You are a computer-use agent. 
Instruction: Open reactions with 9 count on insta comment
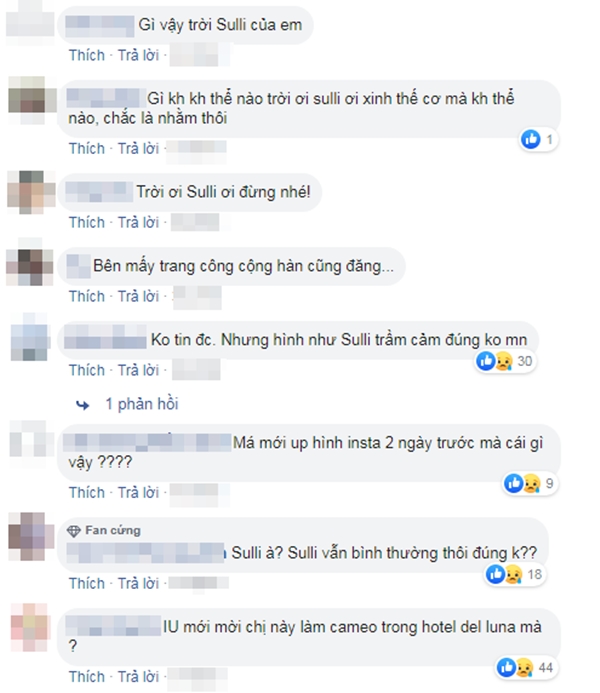(529, 483)
